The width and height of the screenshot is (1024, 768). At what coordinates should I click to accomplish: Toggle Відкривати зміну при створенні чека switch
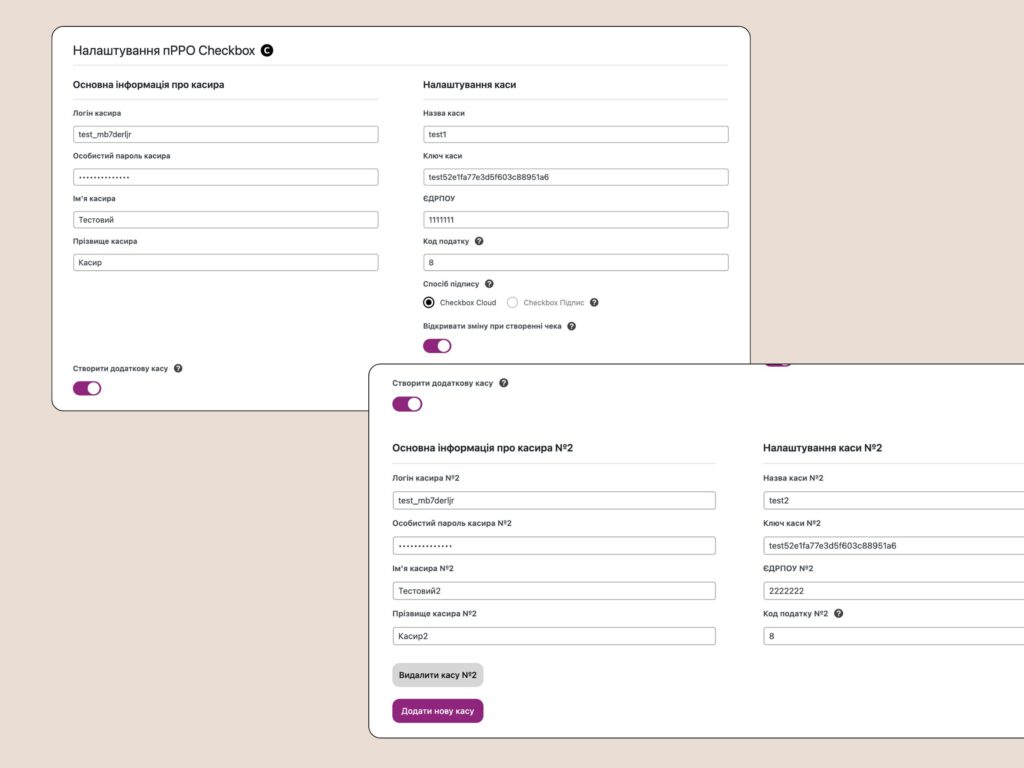tap(437, 346)
